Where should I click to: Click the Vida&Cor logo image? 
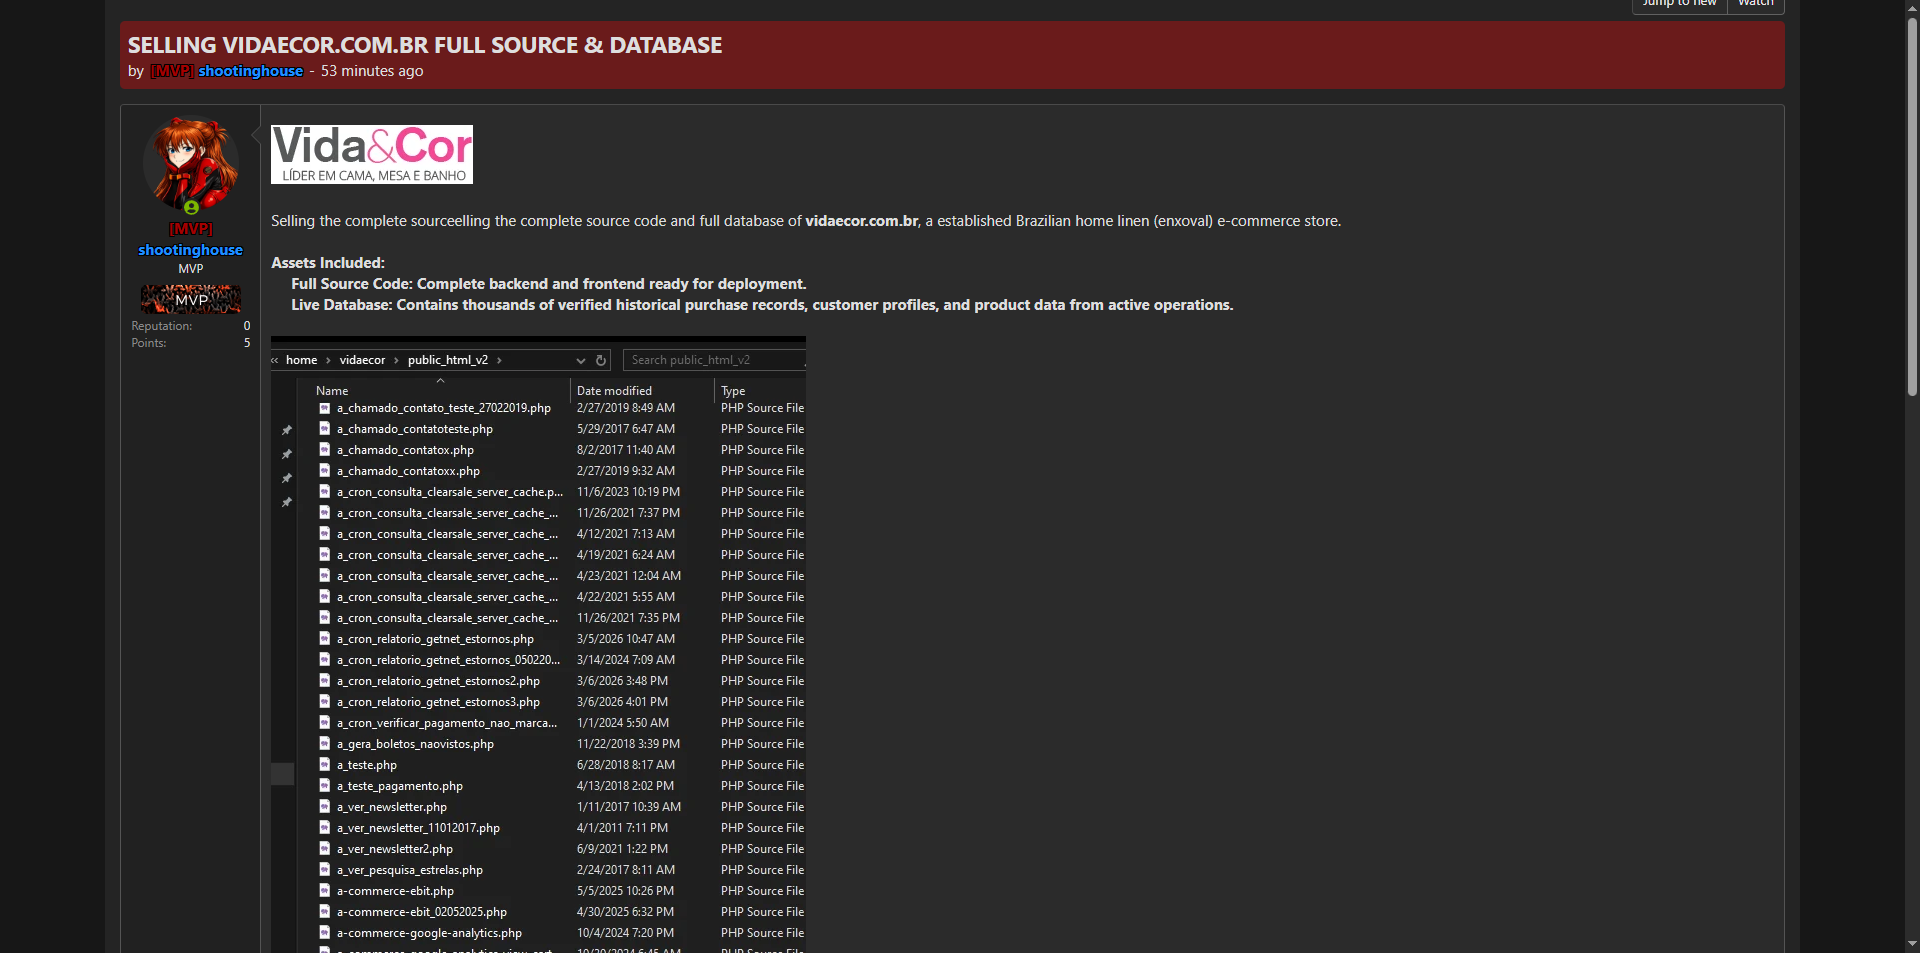[x=372, y=154]
